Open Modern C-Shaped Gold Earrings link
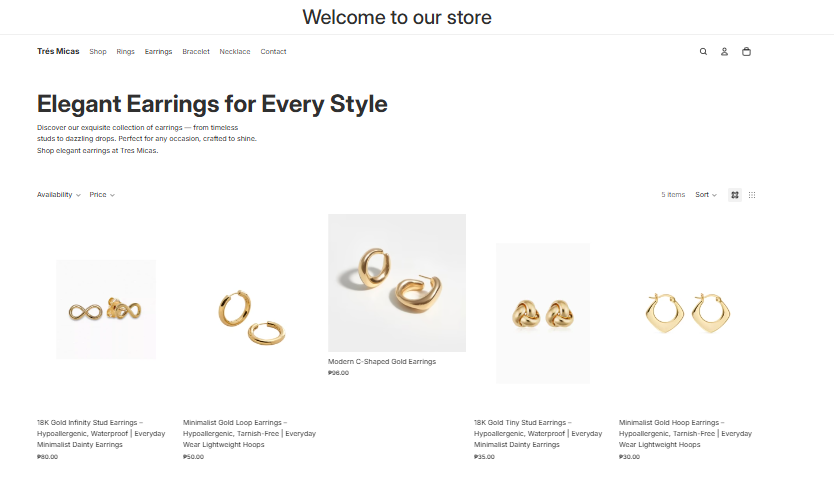This screenshot has width=834, height=497. click(x=382, y=362)
